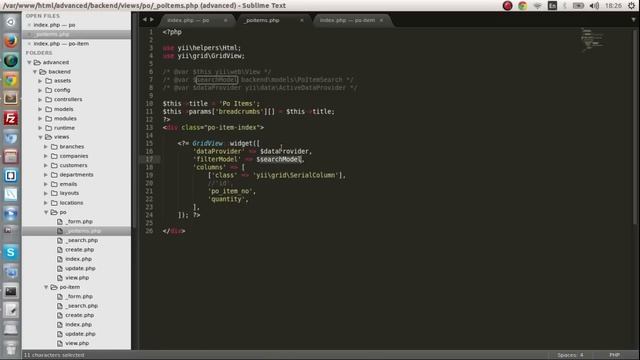Change syntax via 'PHP' in status bar
The height and width of the screenshot is (360, 640).
click(x=615, y=355)
